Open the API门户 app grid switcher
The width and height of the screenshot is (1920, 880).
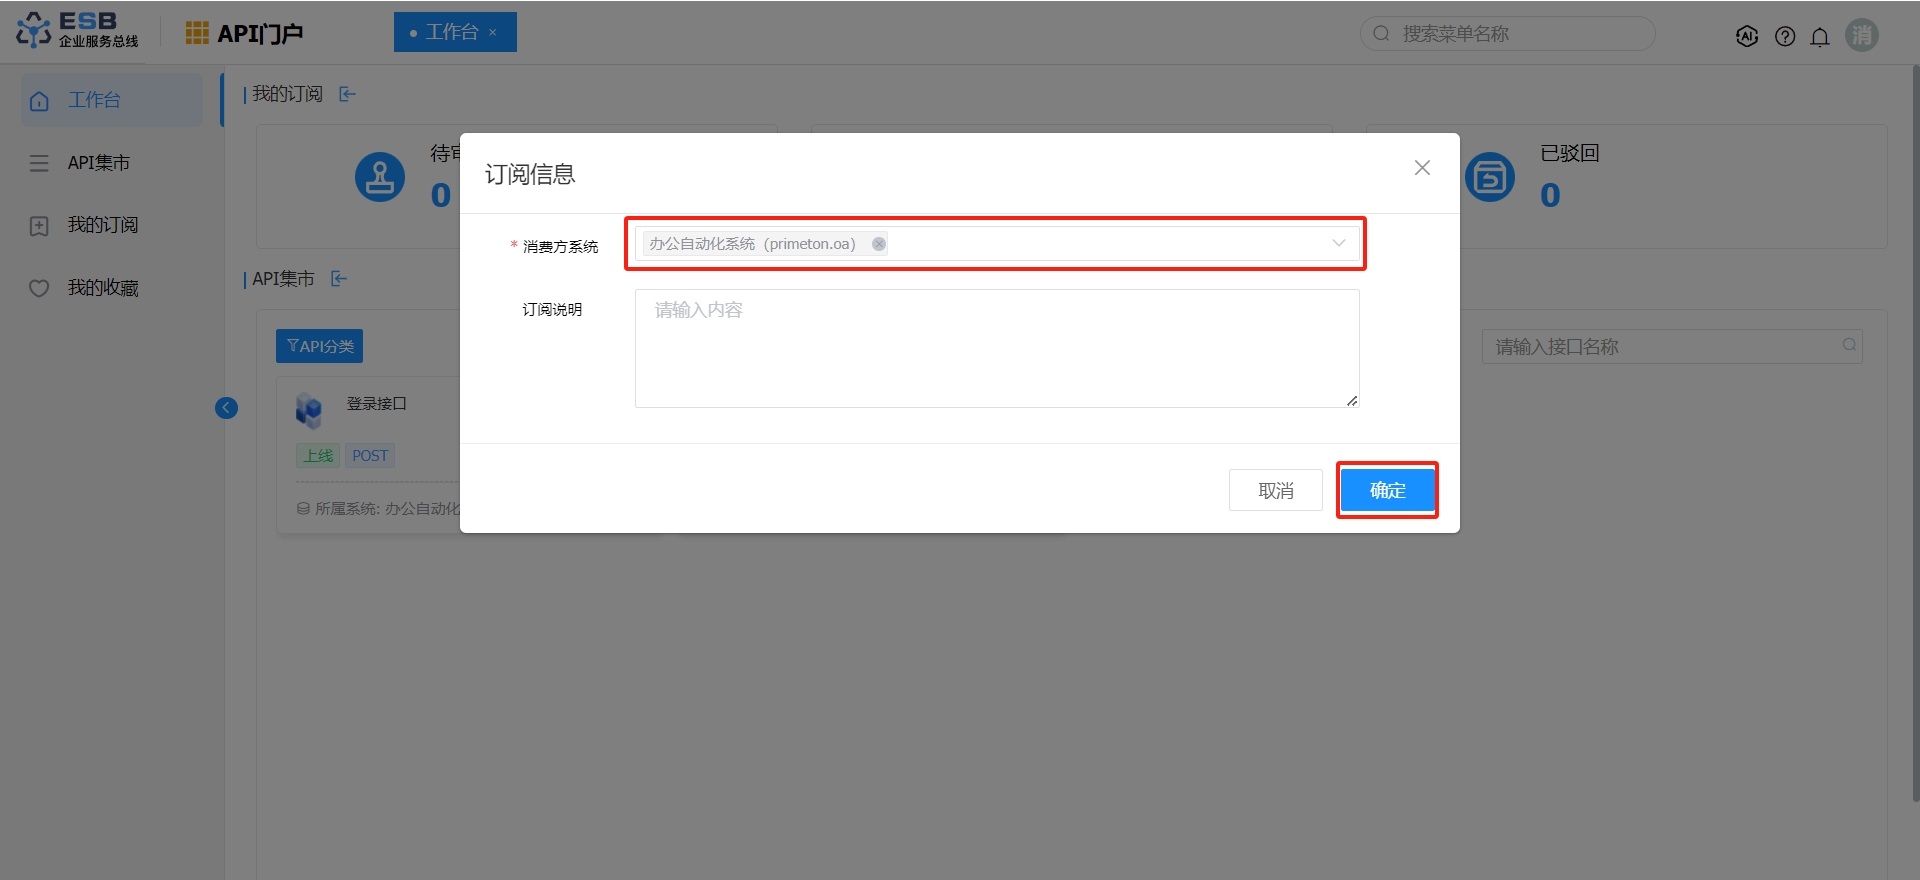197,33
